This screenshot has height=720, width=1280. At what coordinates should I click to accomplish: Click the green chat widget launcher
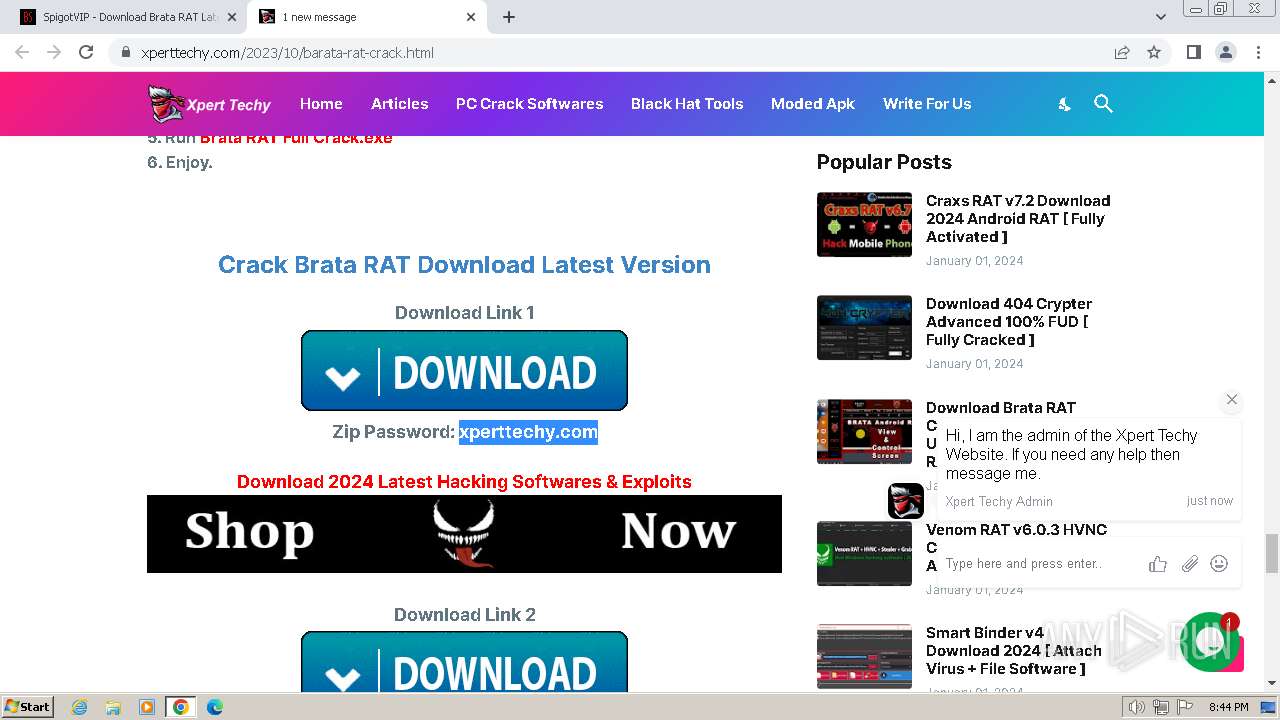click(1210, 642)
